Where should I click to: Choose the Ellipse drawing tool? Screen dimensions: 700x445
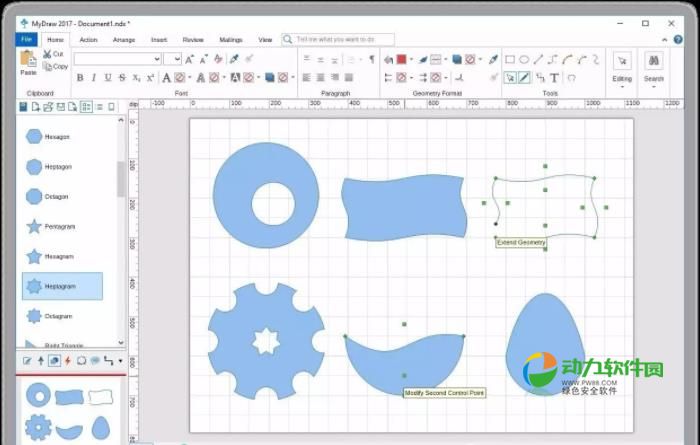[x=523, y=59]
